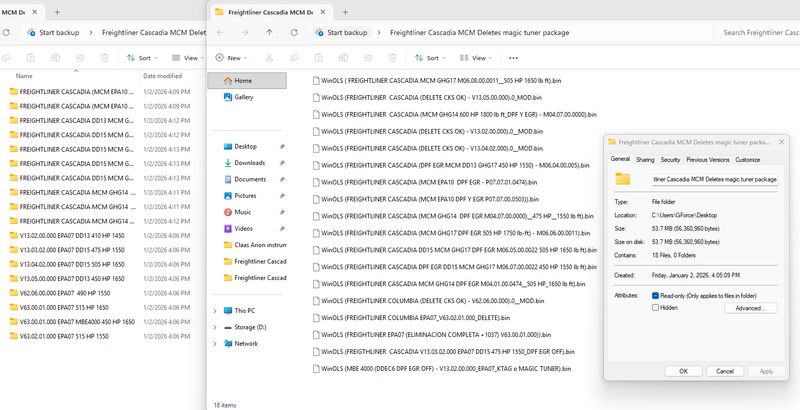Click the Search Freightliner search box
800x410 pixels.
click(758, 32)
